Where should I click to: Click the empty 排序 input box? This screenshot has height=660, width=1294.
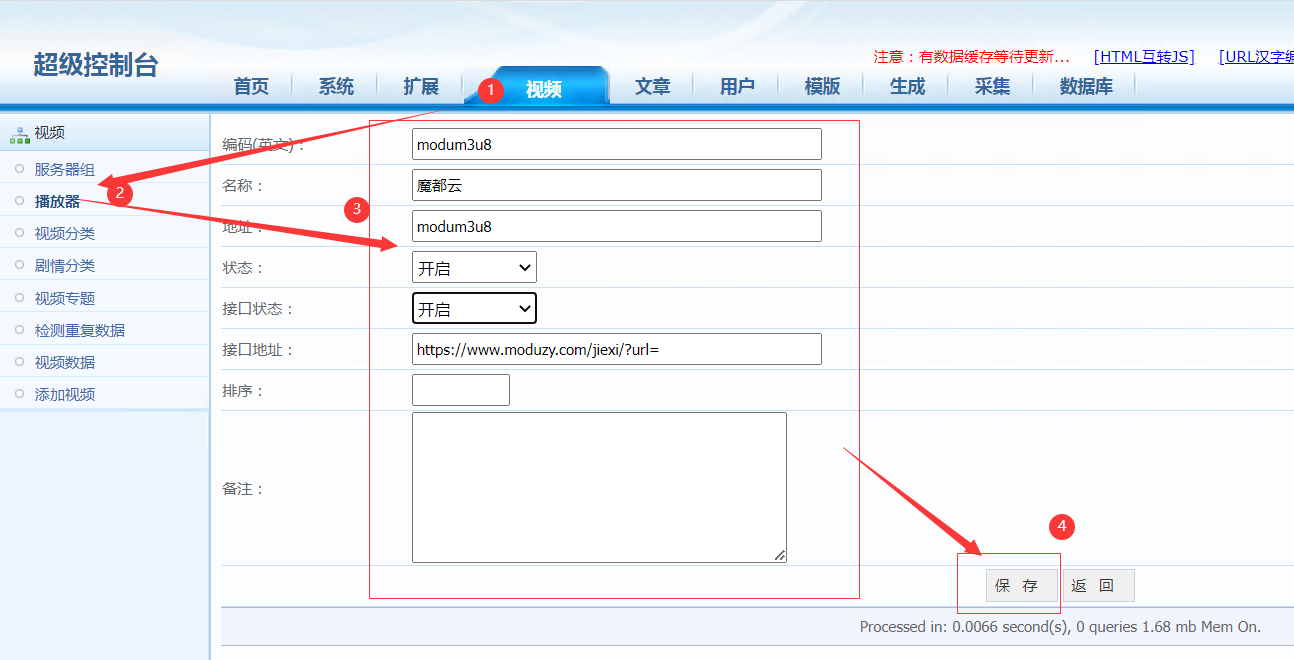click(x=460, y=390)
